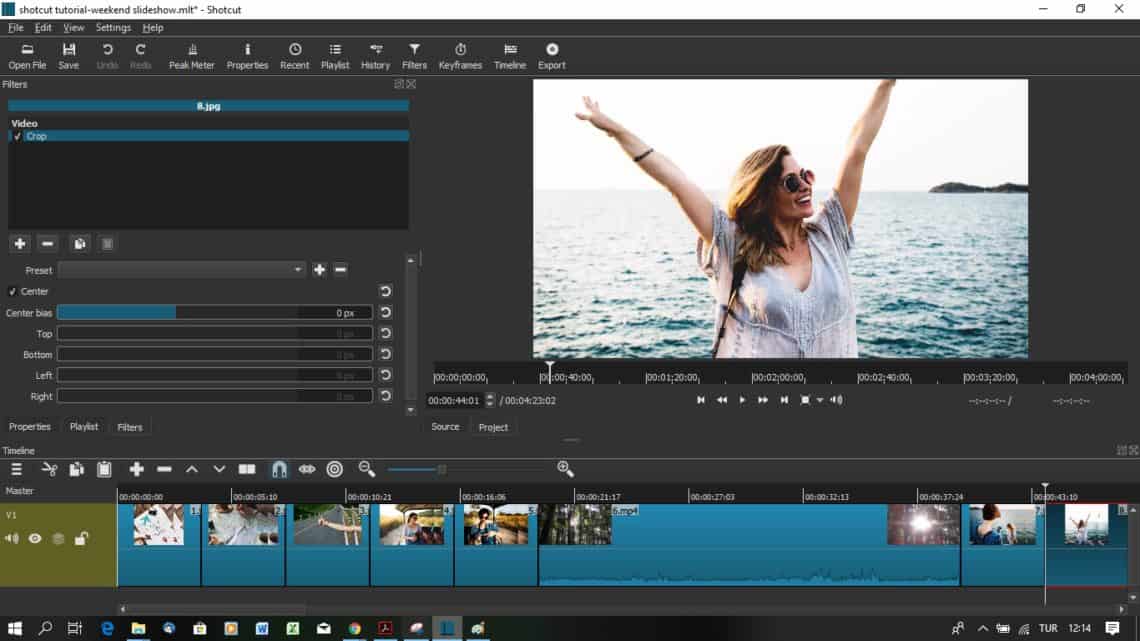The image size is (1140, 641).
Task: Append a clip using the plus icon
Action: tap(136, 469)
